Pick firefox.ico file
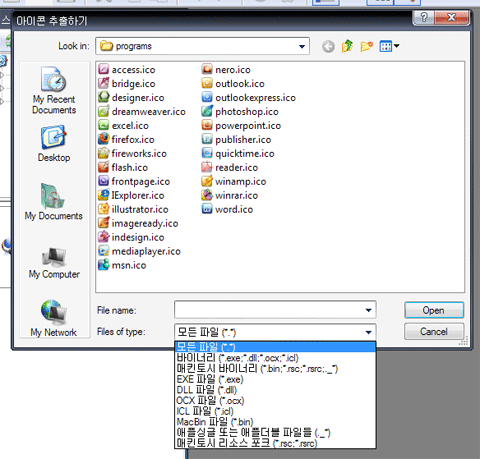Image resolution: width=480 pixels, height=459 pixels. pyautogui.click(x=126, y=139)
